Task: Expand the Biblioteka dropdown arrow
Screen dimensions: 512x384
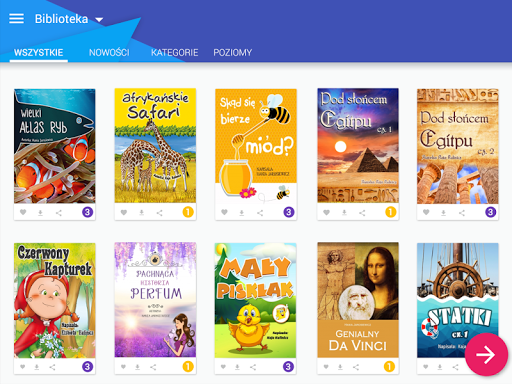Action: [99, 20]
